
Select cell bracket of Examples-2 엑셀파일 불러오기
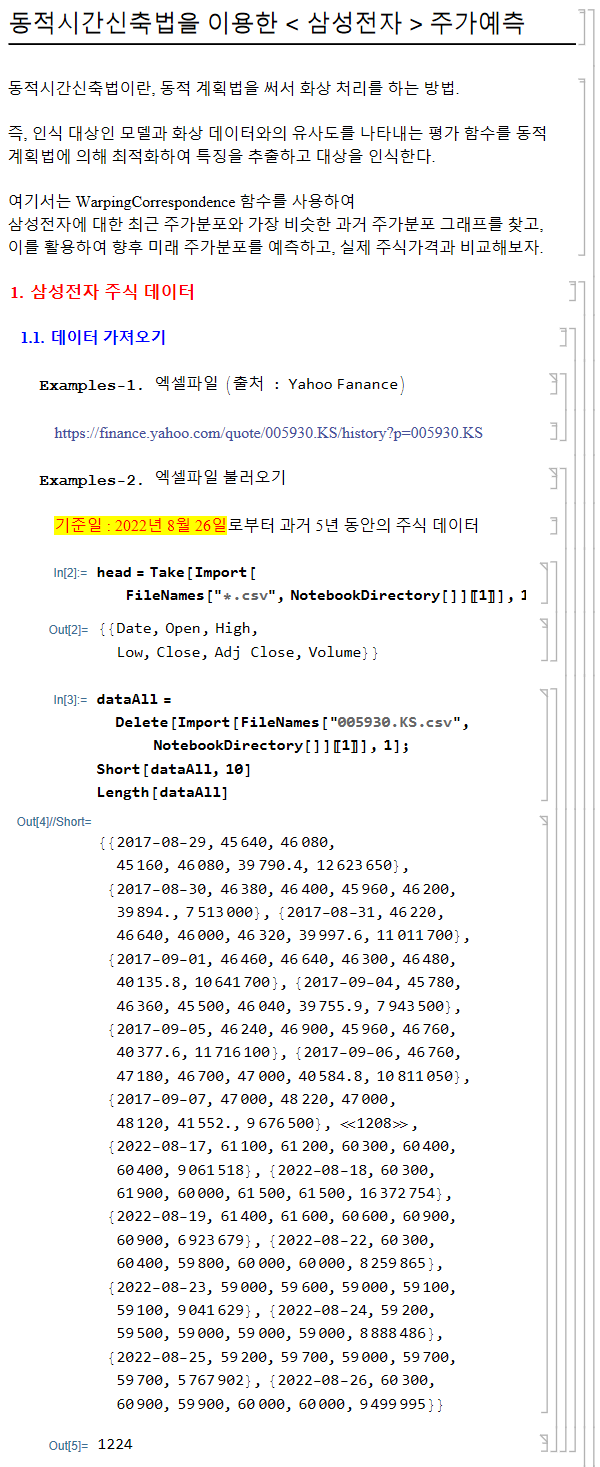[x=554, y=478]
